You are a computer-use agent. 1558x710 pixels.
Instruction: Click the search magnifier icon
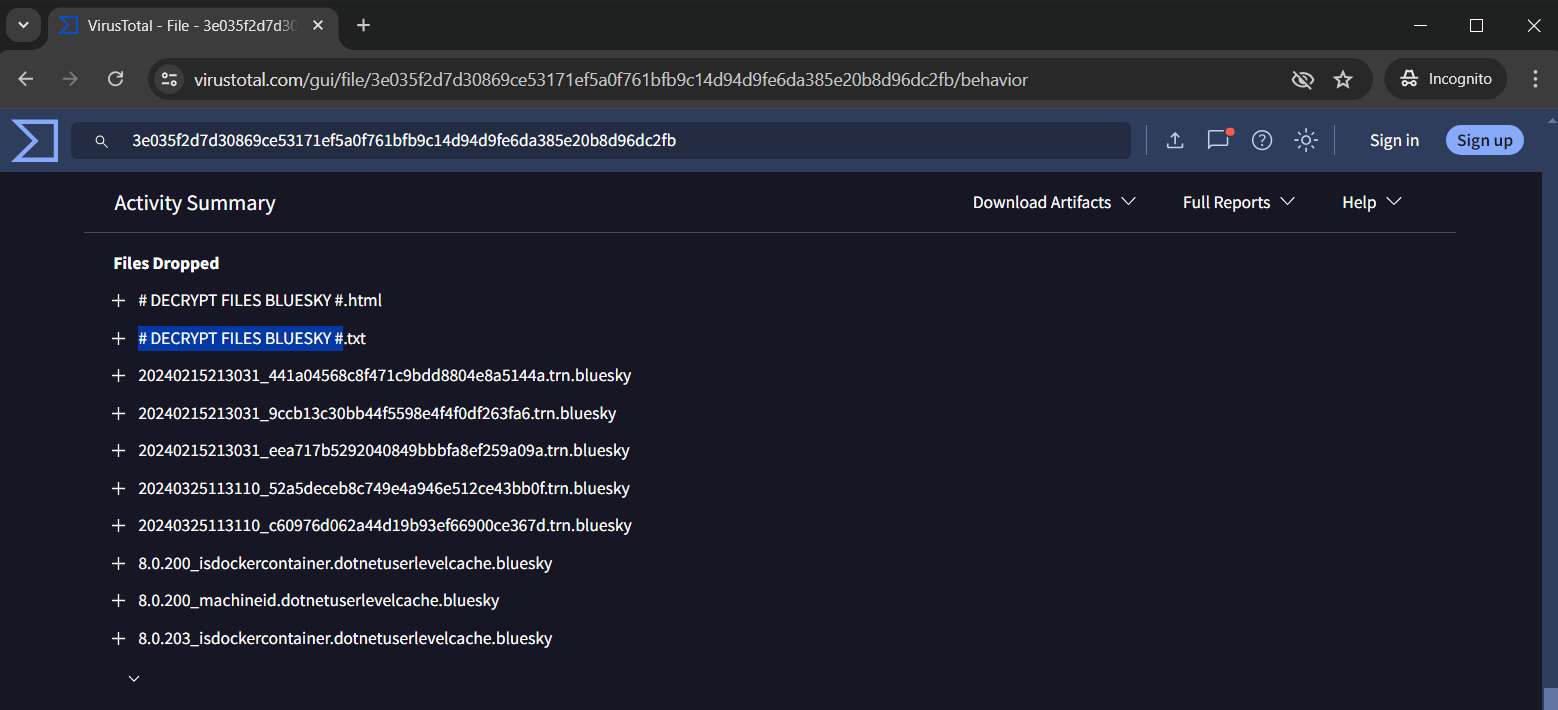pos(101,142)
